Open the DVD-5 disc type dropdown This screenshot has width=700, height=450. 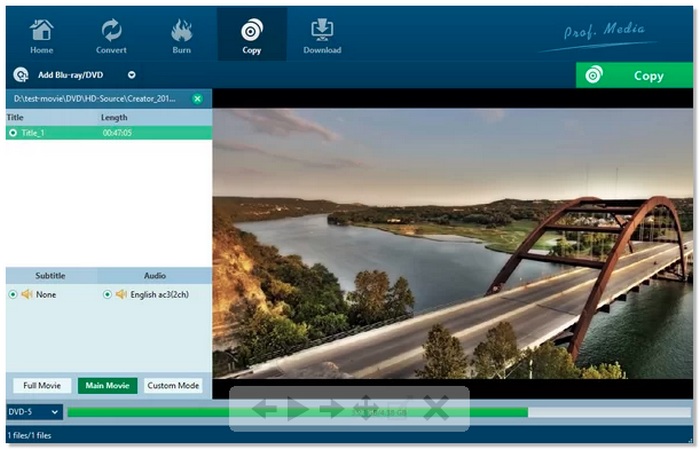[x=34, y=412]
